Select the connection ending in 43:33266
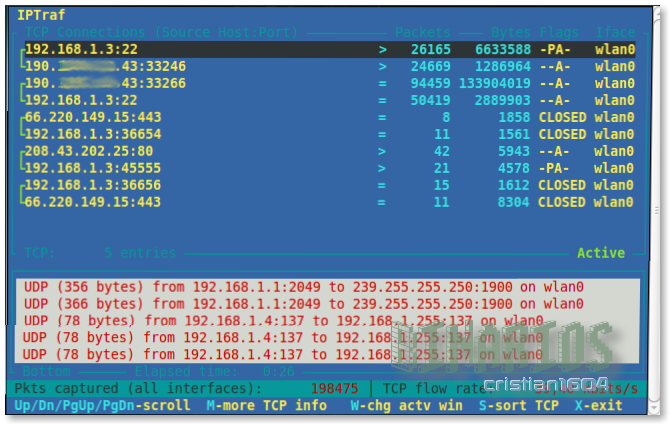 pos(105,83)
